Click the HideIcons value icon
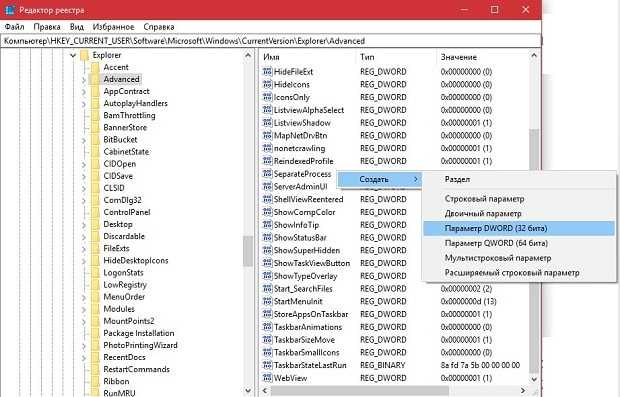 (267, 85)
